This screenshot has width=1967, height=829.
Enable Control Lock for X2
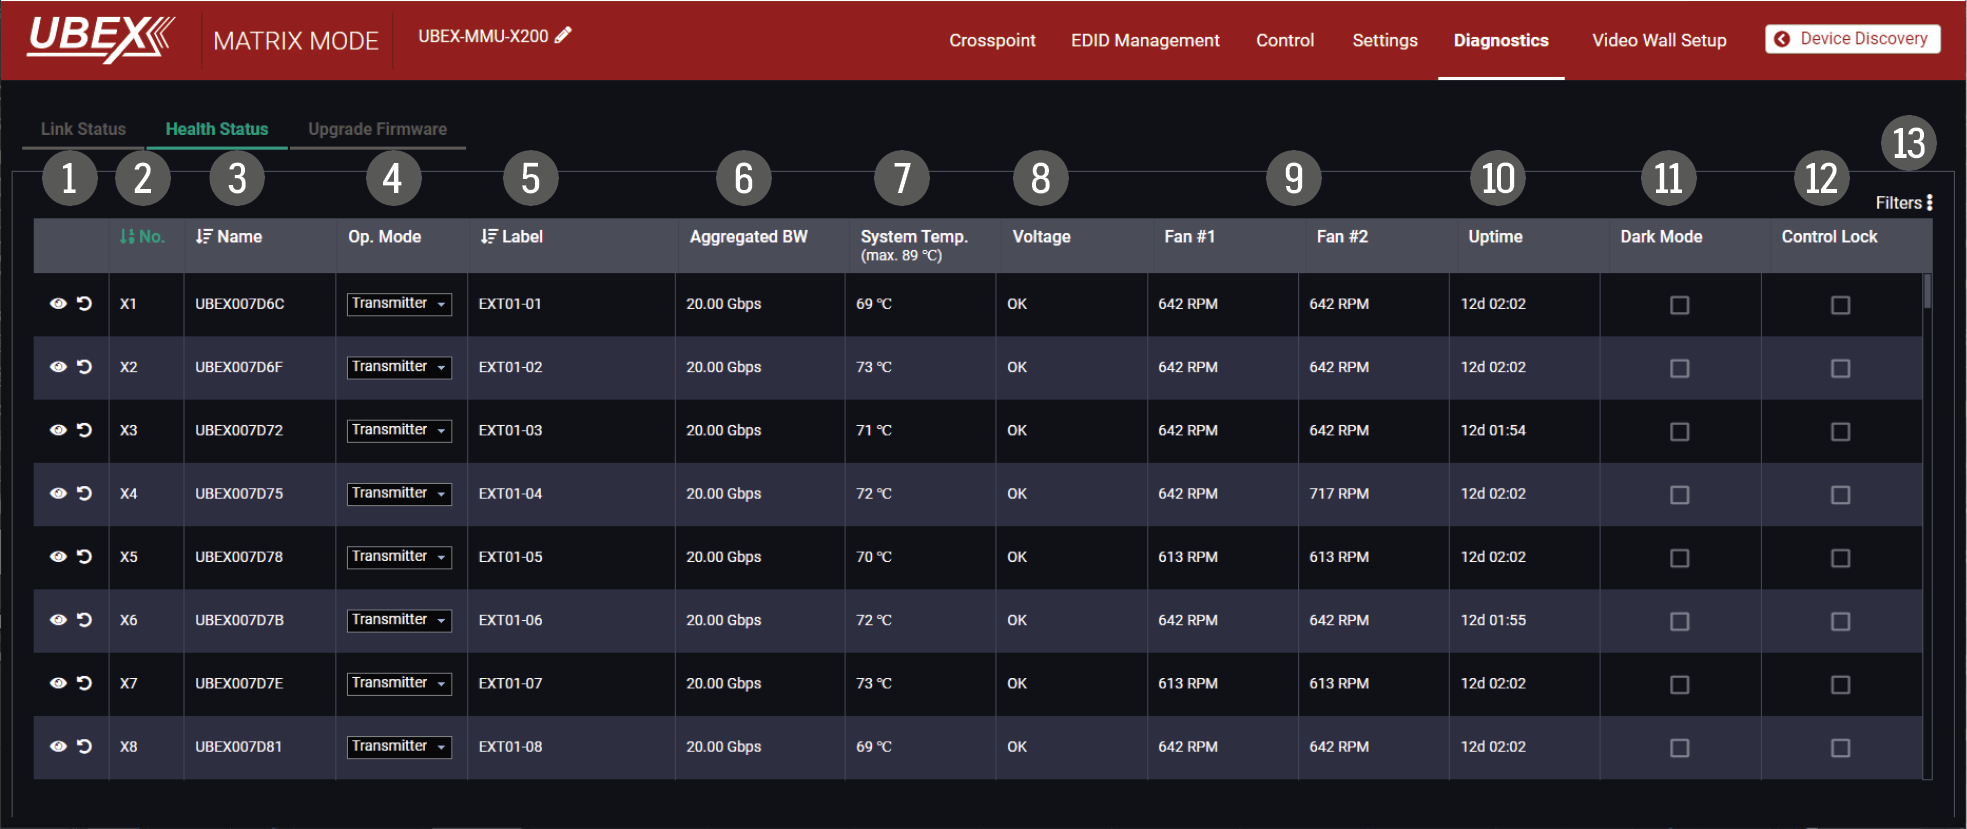[1841, 368]
